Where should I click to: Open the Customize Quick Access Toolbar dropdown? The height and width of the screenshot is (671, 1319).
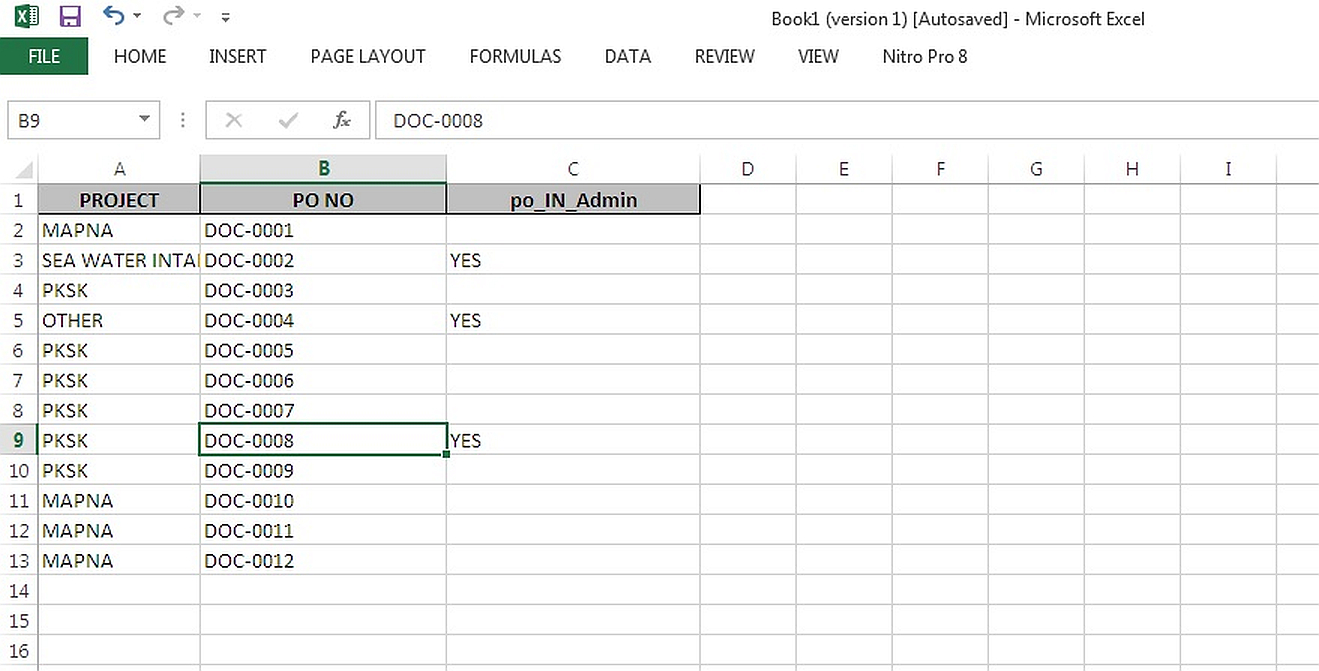coord(225,16)
